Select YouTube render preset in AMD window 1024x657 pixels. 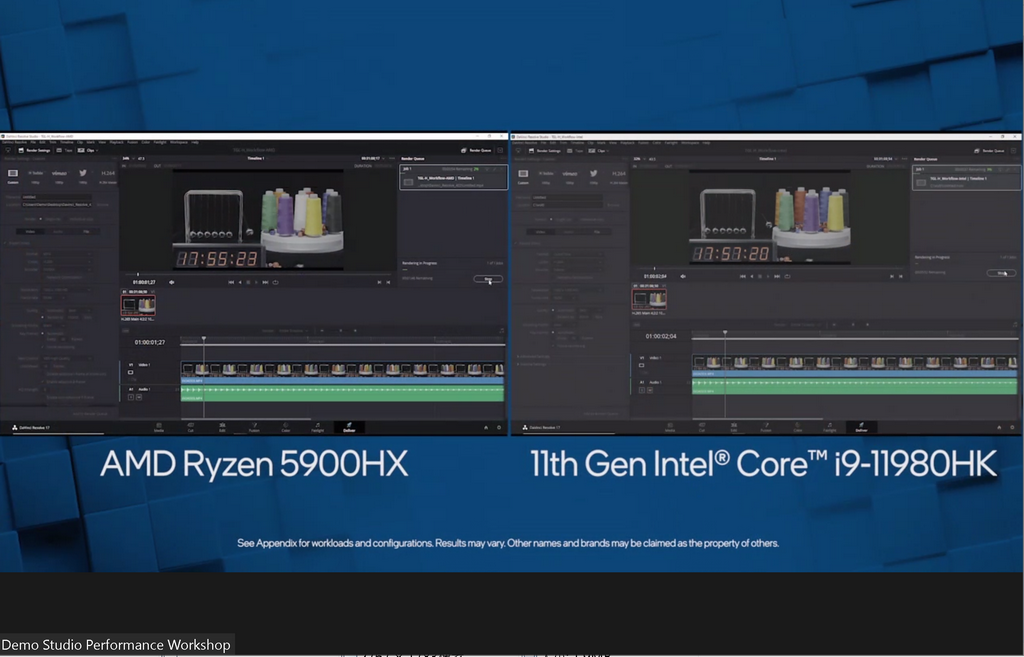click(35, 176)
